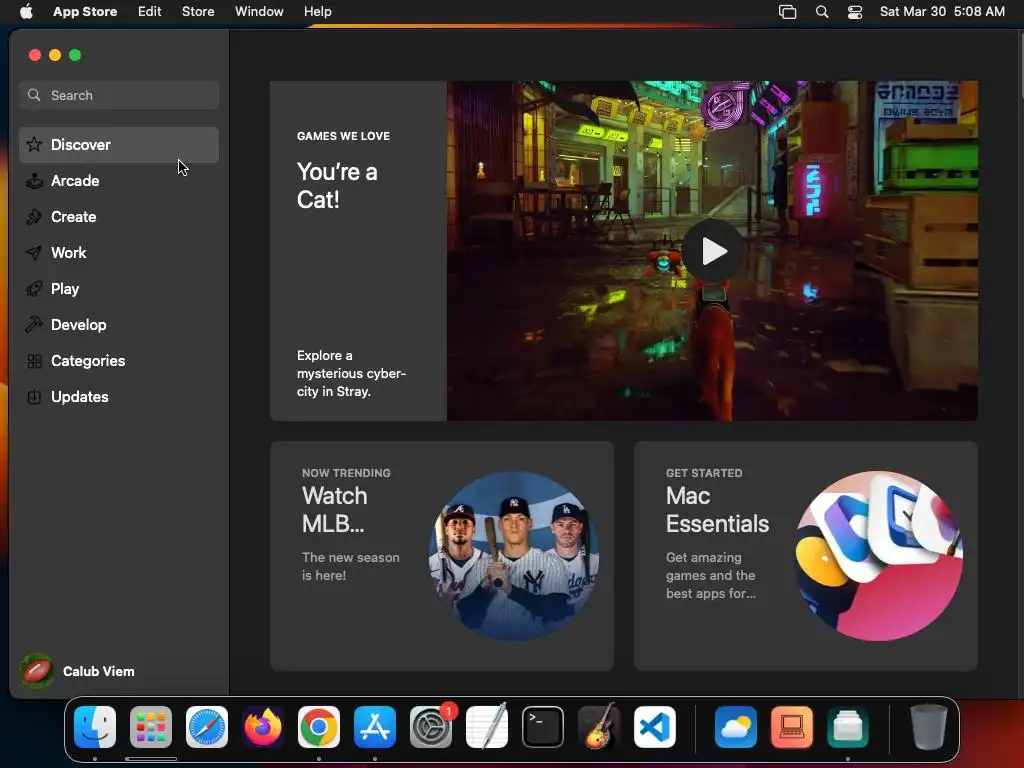
Task: Click the GAMES WE LOVE label
Action: [343, 136]
